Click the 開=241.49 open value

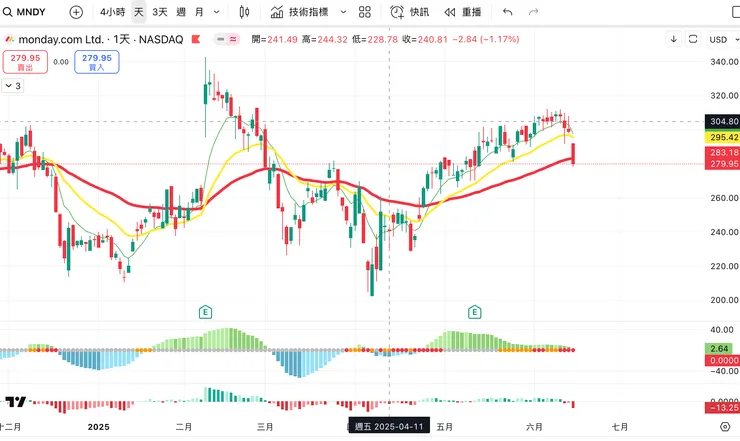tap(274, 39)
